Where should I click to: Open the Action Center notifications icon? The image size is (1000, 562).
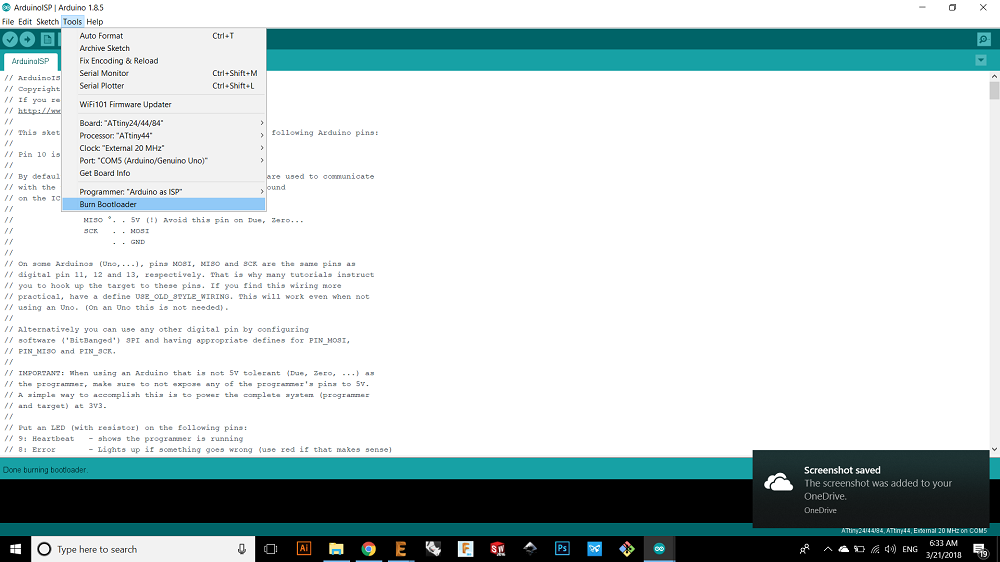pyautogui.click(x=981, y=549)
